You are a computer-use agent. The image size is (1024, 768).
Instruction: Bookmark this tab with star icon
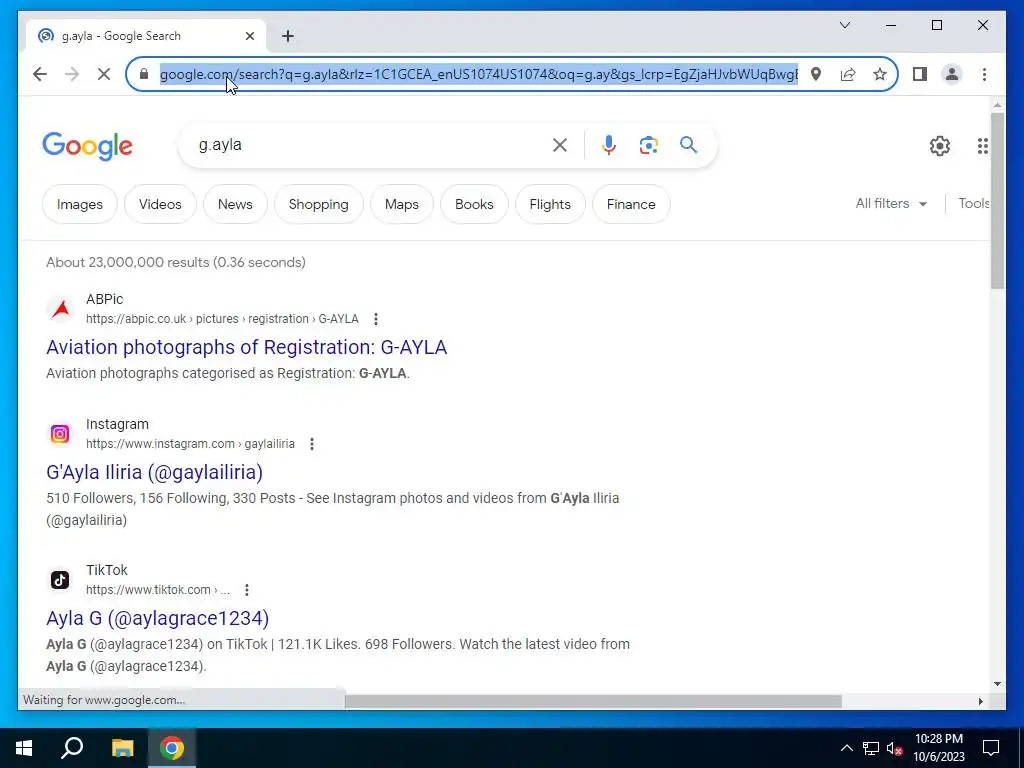[880, 74]
